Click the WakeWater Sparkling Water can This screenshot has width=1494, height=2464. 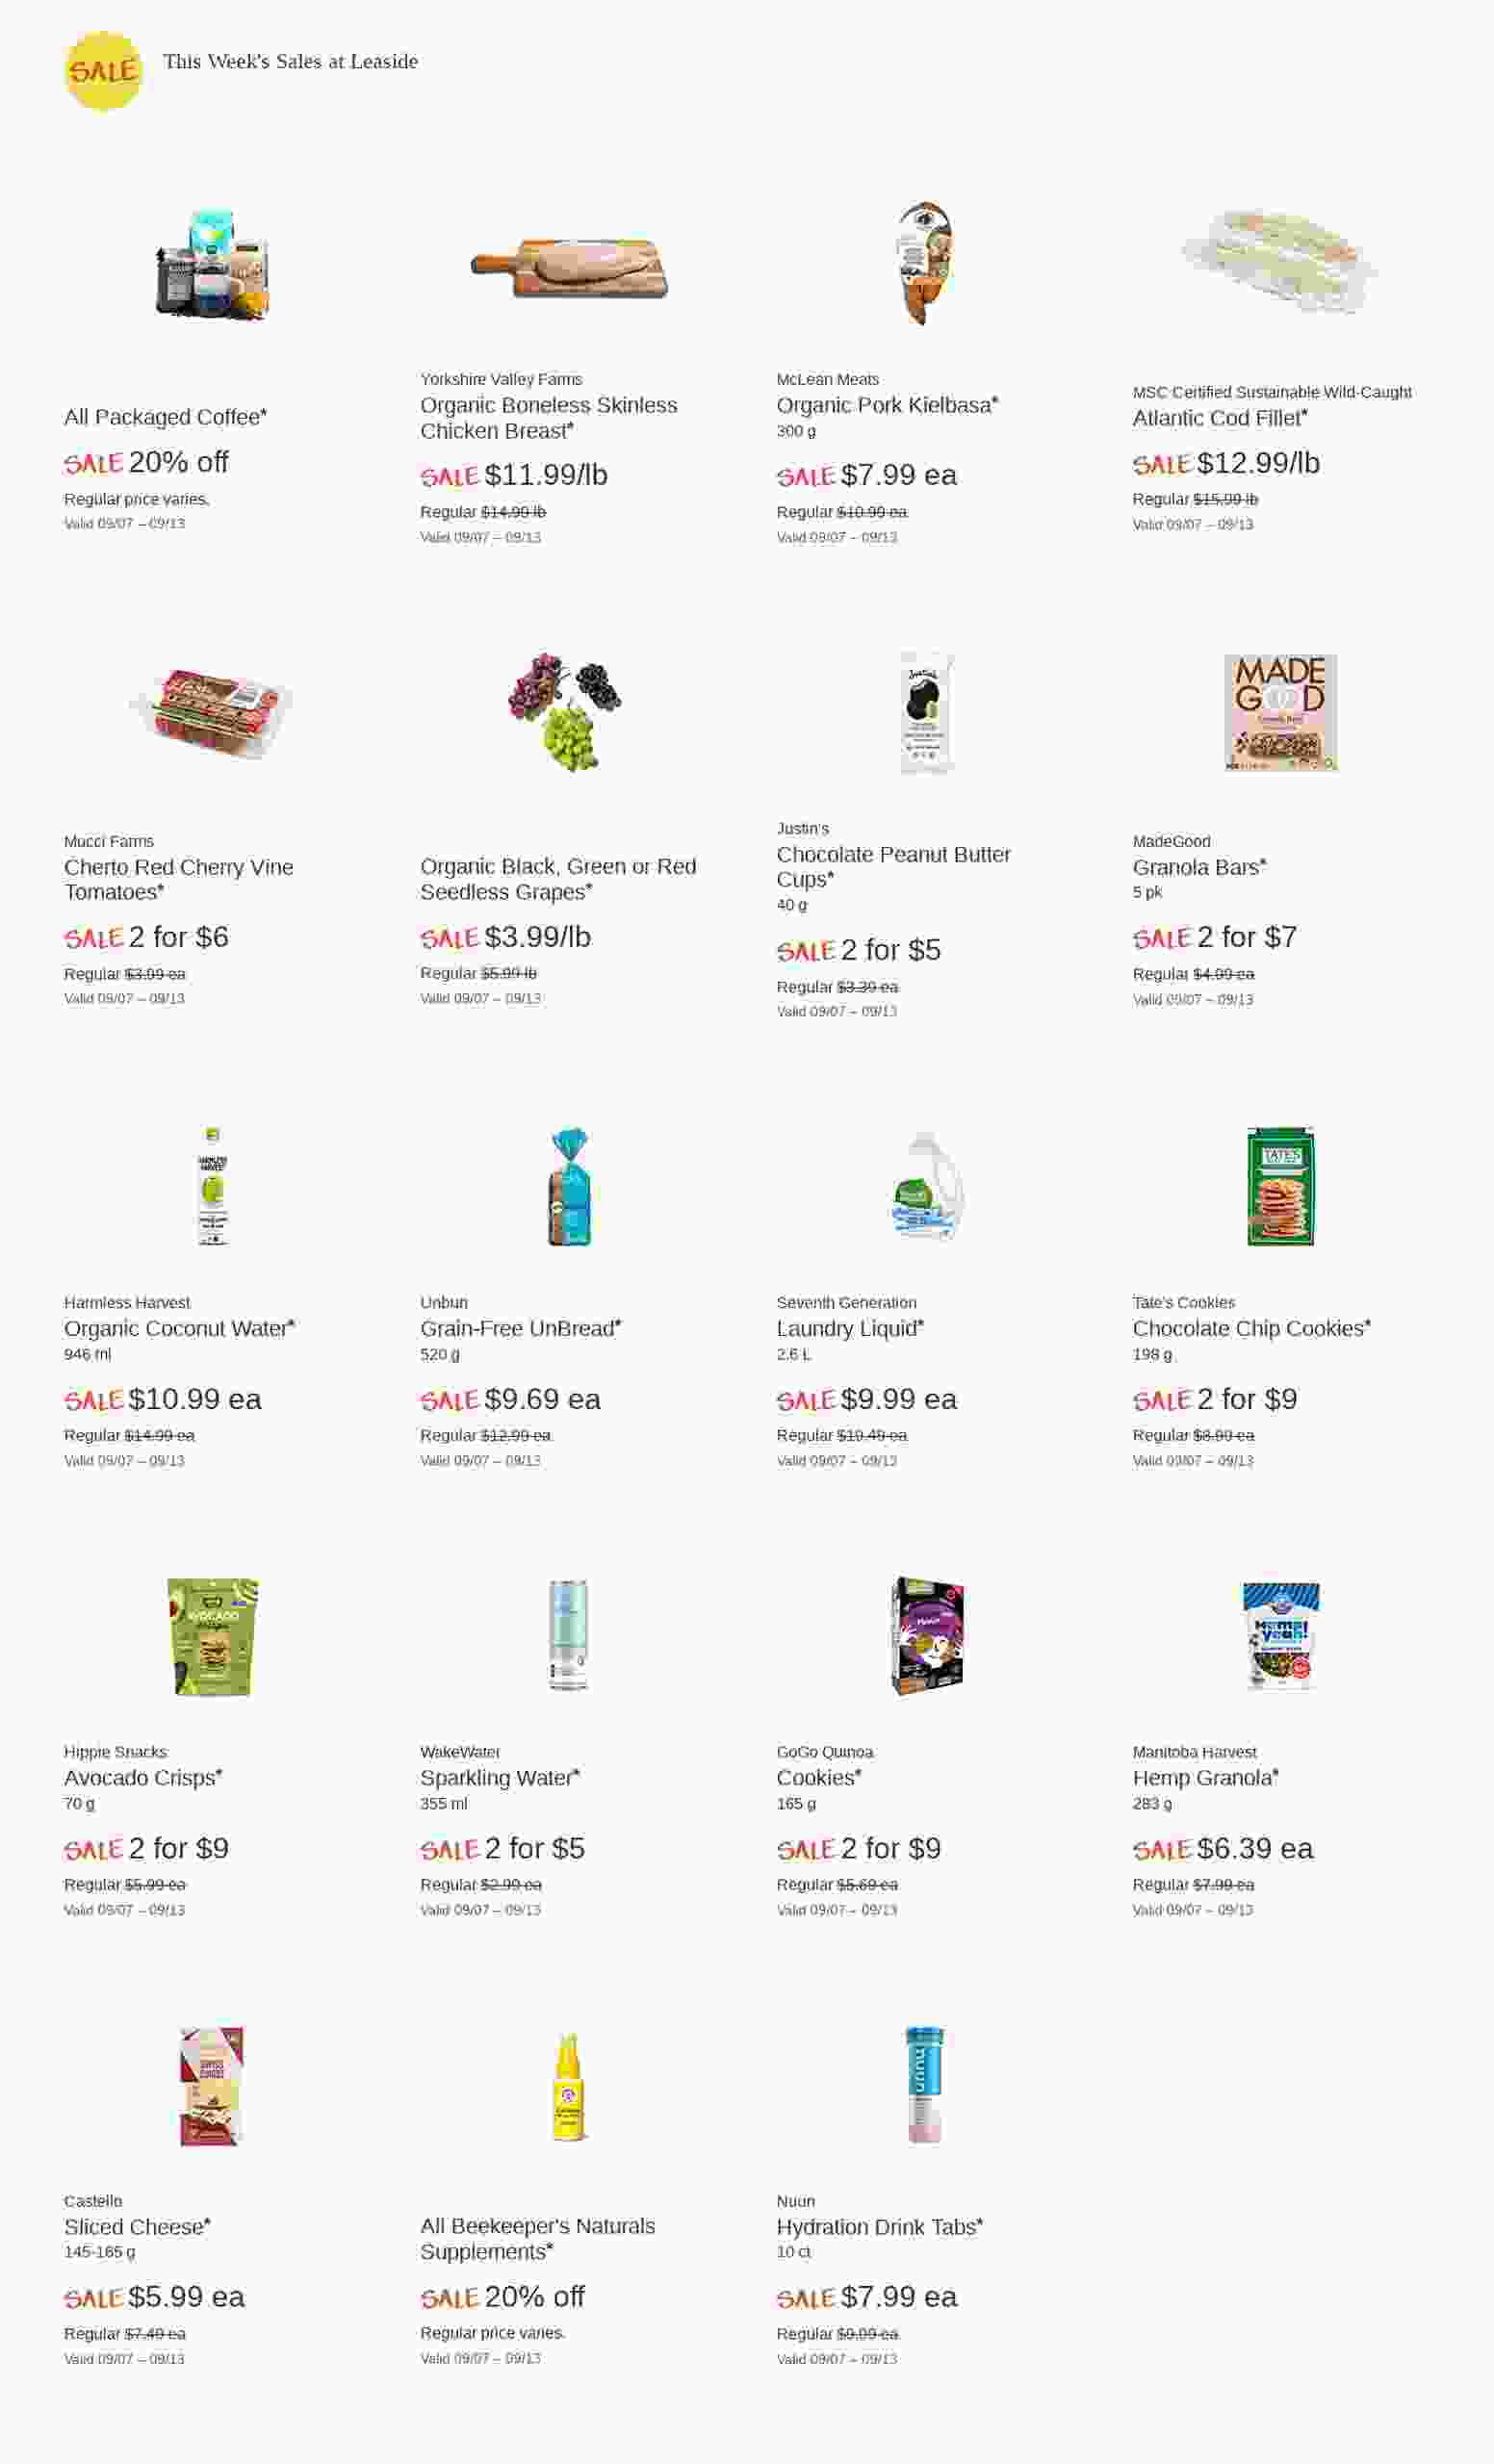pos(568,1636)
